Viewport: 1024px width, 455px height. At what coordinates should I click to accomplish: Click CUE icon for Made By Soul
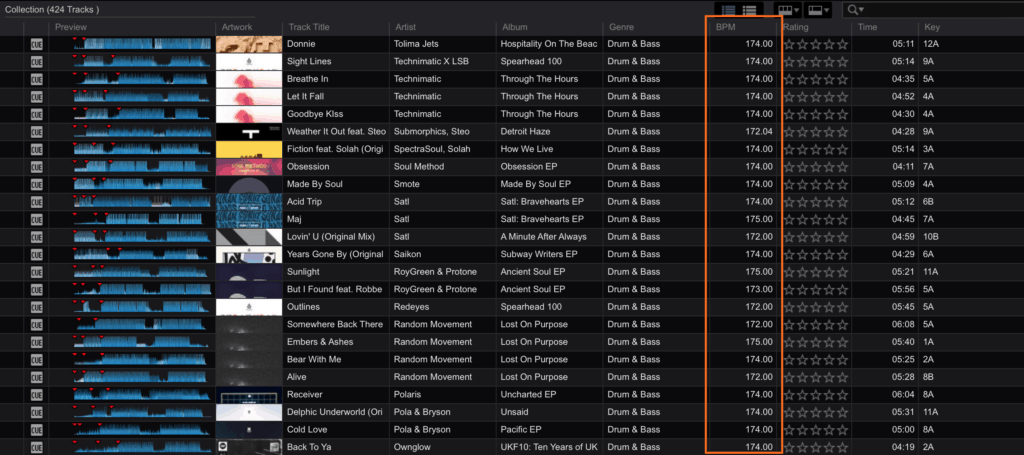pyautogui.click(x=36, y=185)
